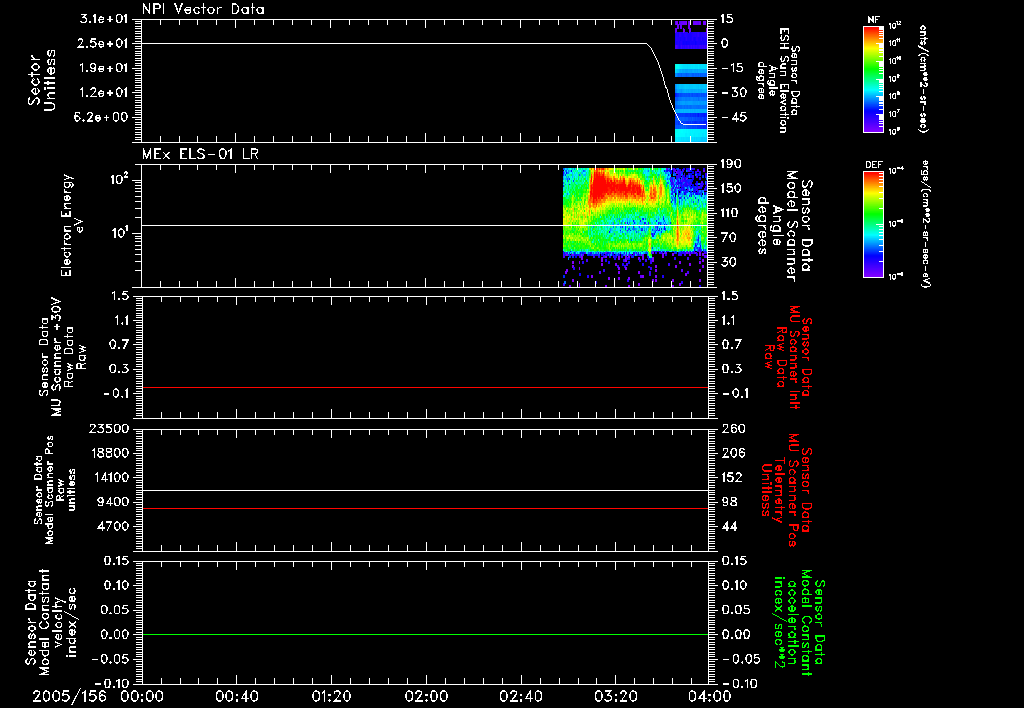Click the "9400" scanner position tick label
Screen dimensions: 1024x708
pyautogui.click(x=113, y=502)
